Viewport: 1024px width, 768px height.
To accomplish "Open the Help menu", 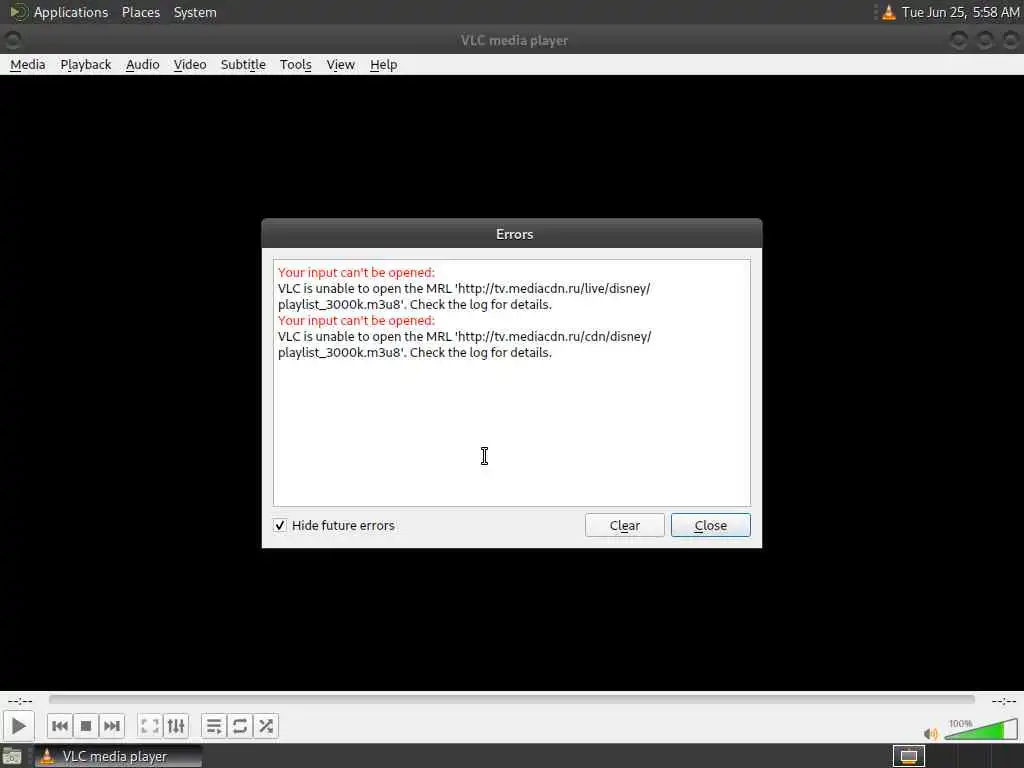I will 383,65.
